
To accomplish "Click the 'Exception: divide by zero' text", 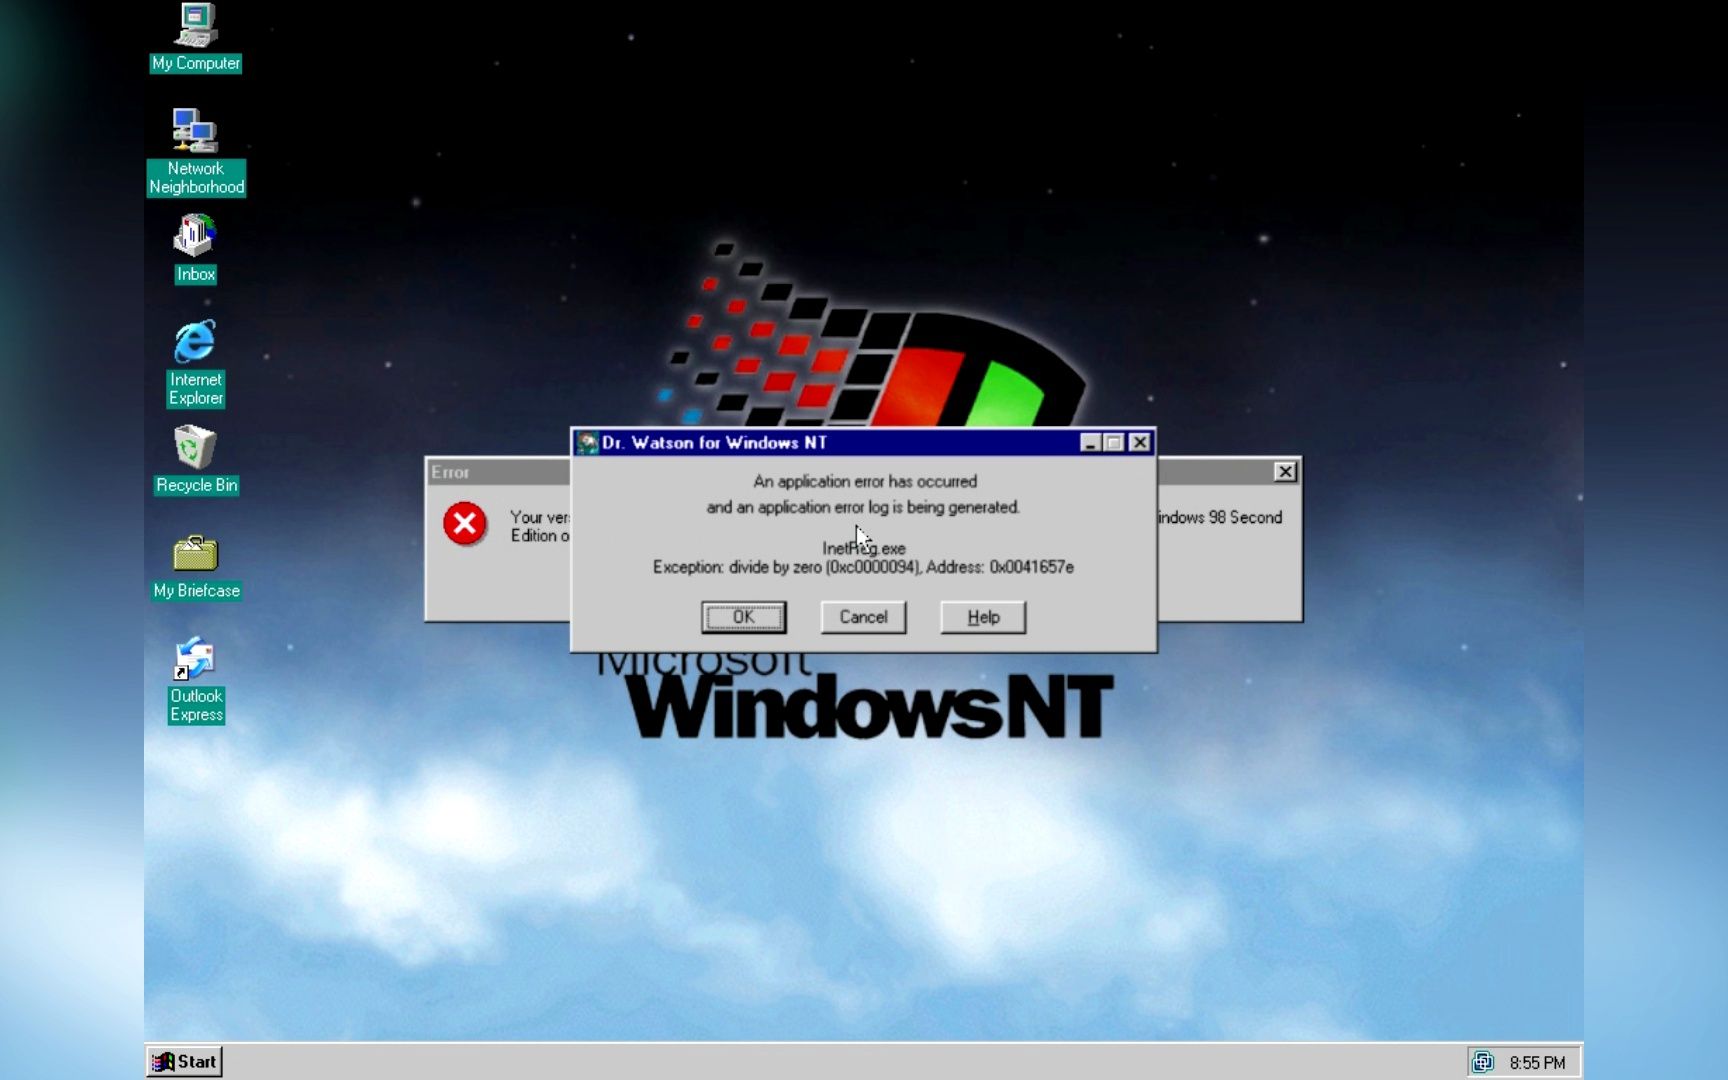I will (863, 567).
